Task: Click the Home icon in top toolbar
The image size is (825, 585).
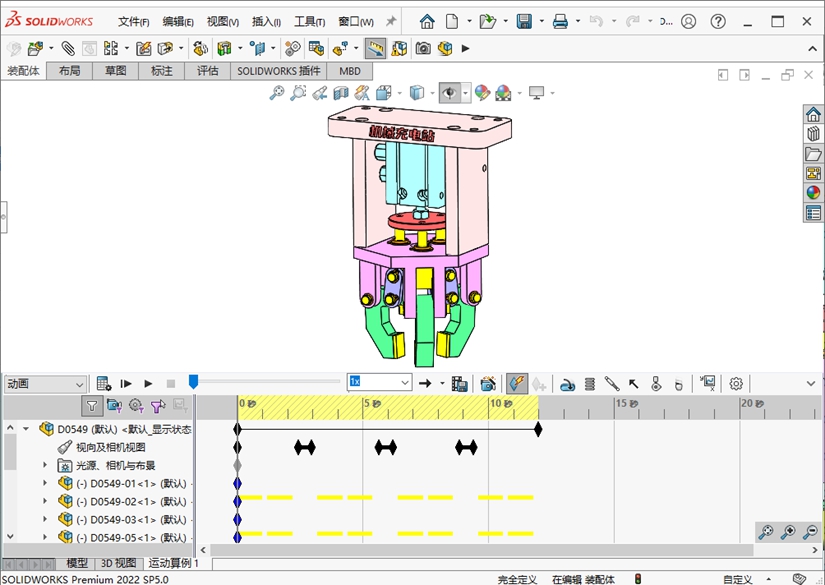Action: tap(427, 21)
